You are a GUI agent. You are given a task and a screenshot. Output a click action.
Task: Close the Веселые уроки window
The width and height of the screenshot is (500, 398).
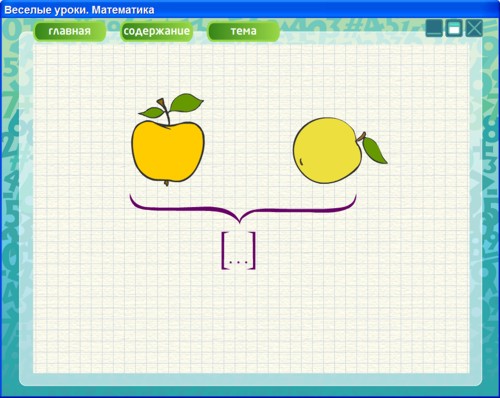(474, 28)
